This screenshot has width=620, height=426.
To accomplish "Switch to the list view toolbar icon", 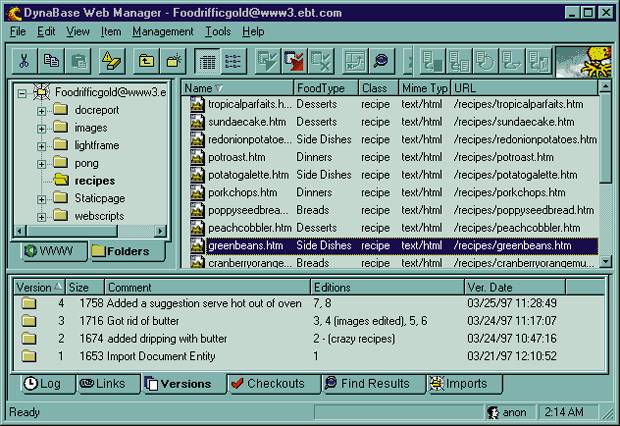I will click(x=233, y=61).
